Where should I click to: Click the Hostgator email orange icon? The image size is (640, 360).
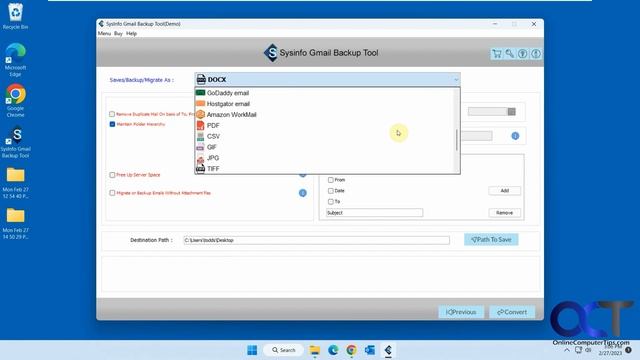point(200,104)
